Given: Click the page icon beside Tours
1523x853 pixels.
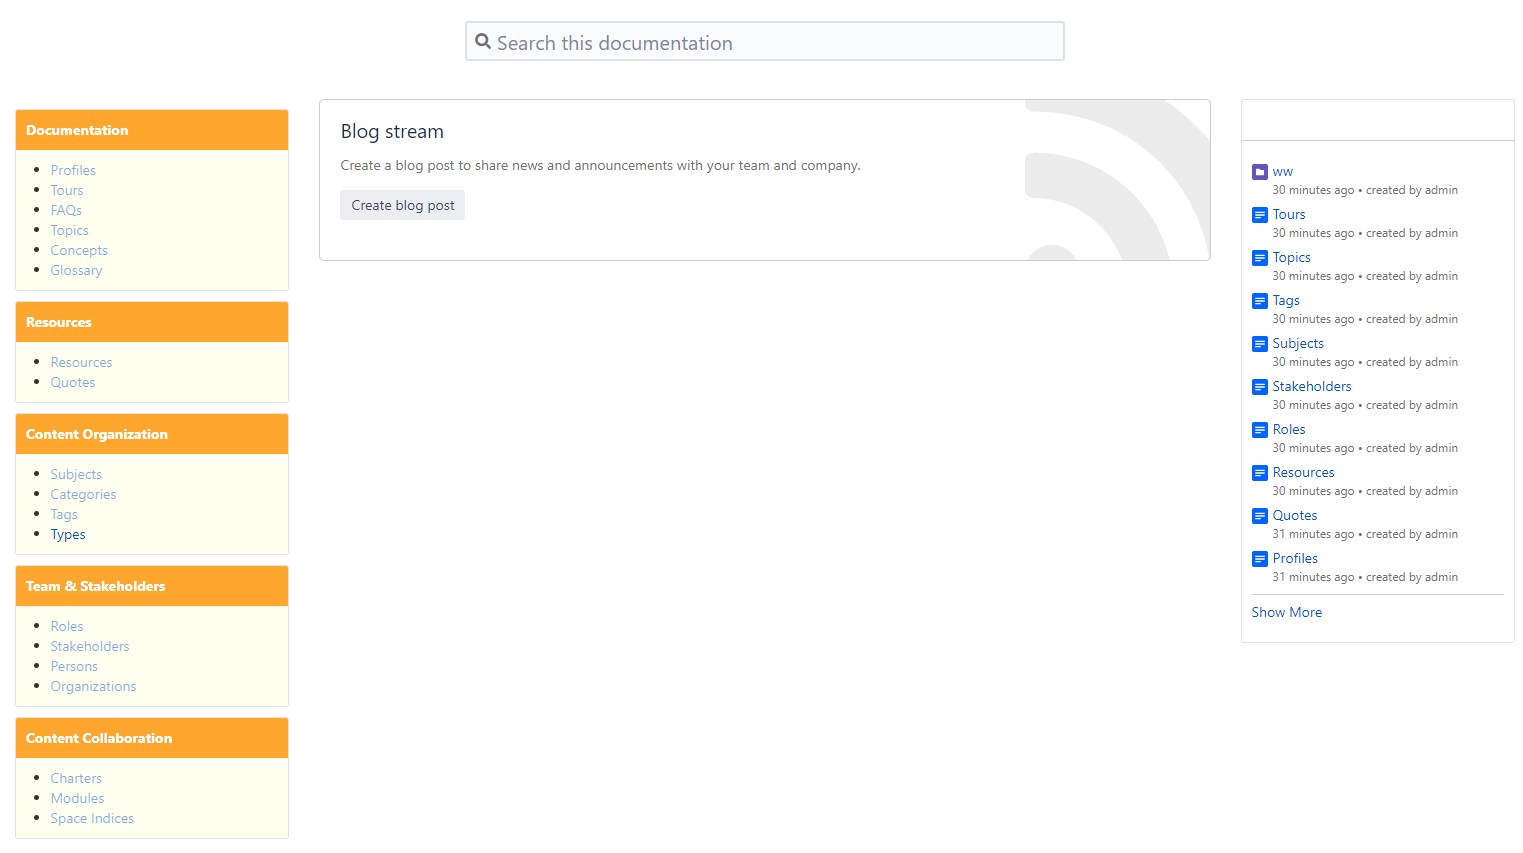Looking at the screenshot, I should point(1259,215).
